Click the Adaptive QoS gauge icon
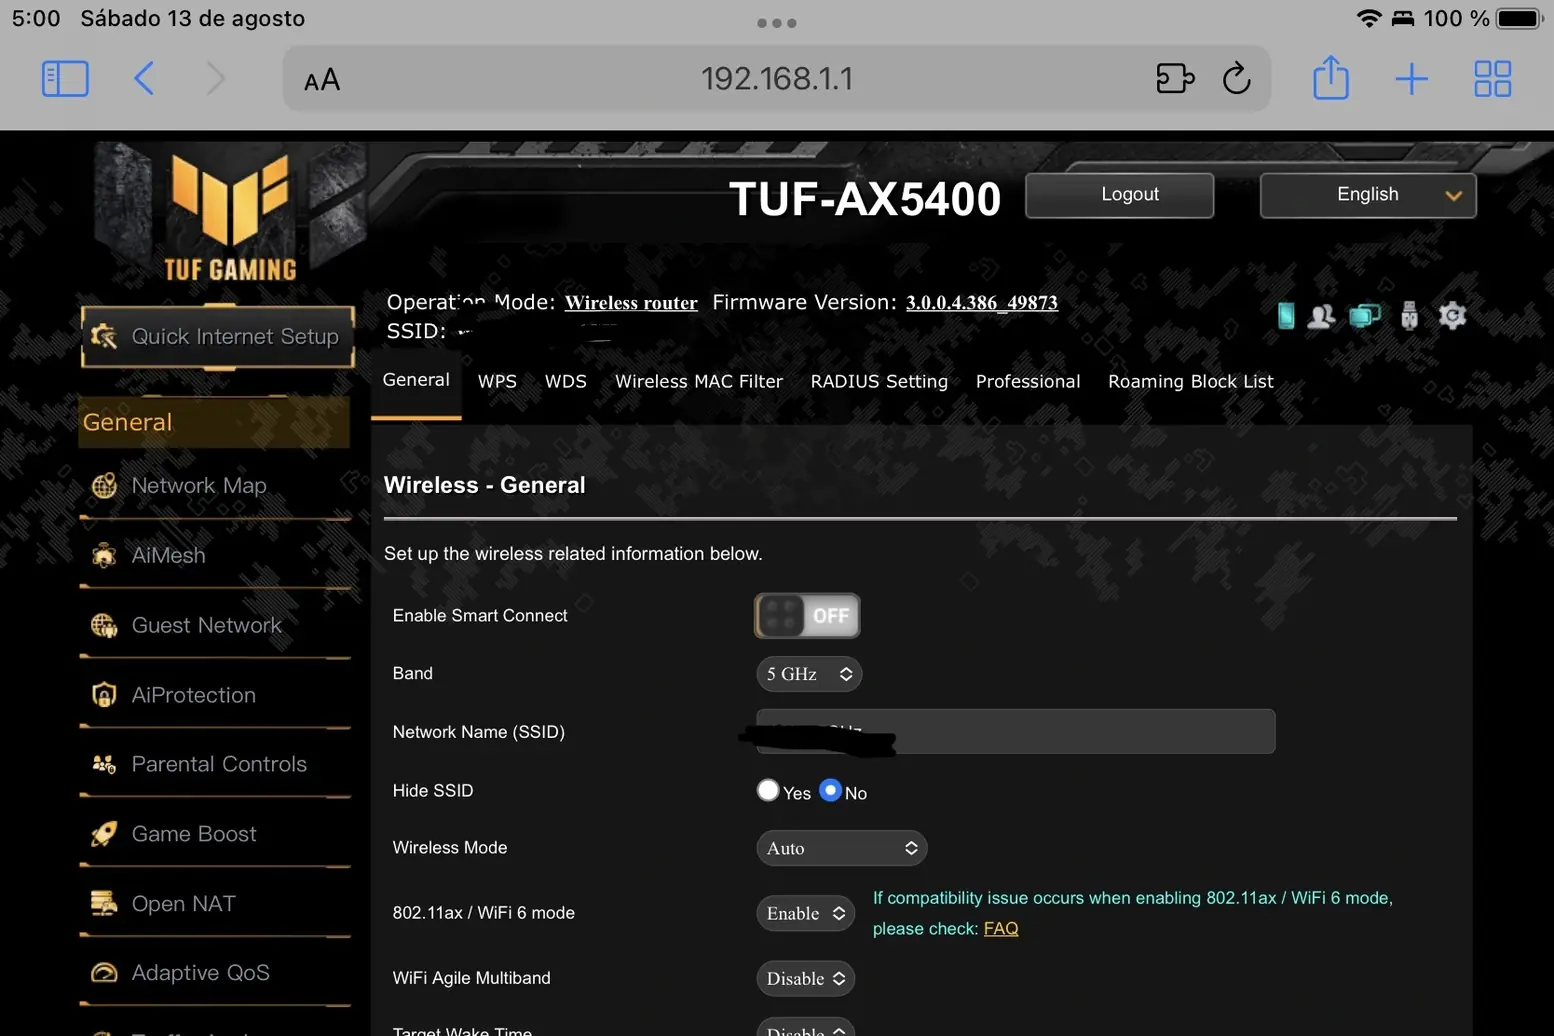The height and width of the screenshot is (1036, 1554). pos(104,973)
